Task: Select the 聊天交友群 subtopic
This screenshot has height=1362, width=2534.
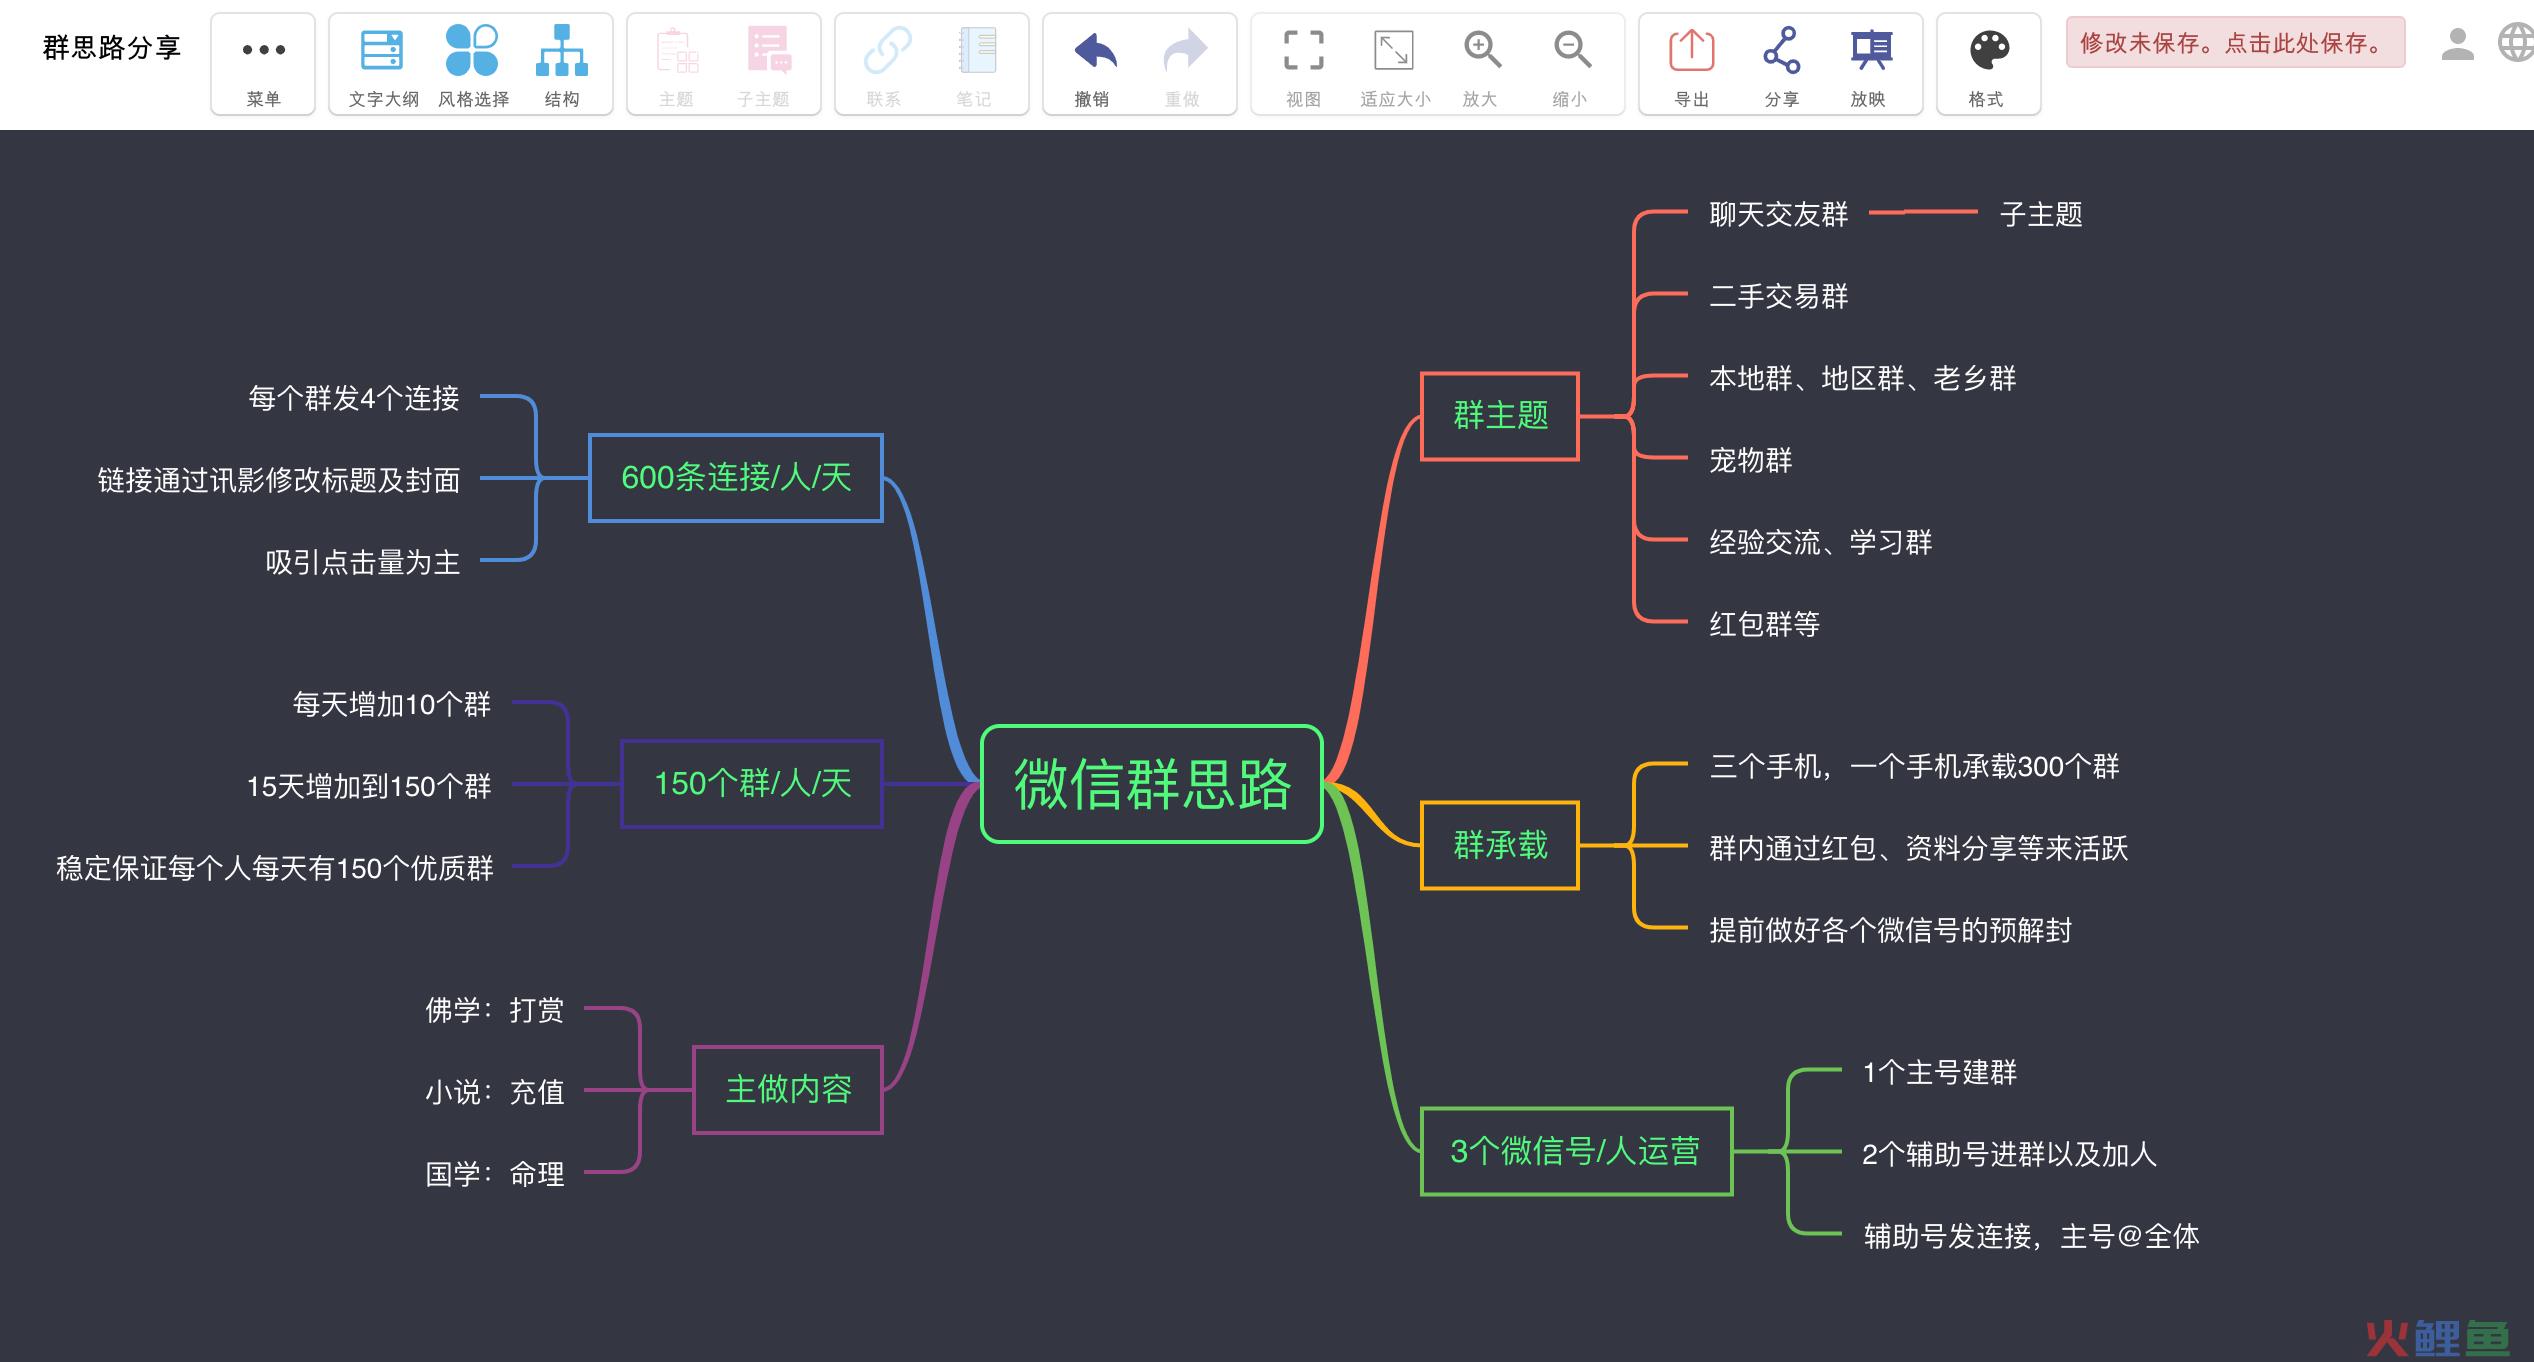Action: pos(1779,214)
